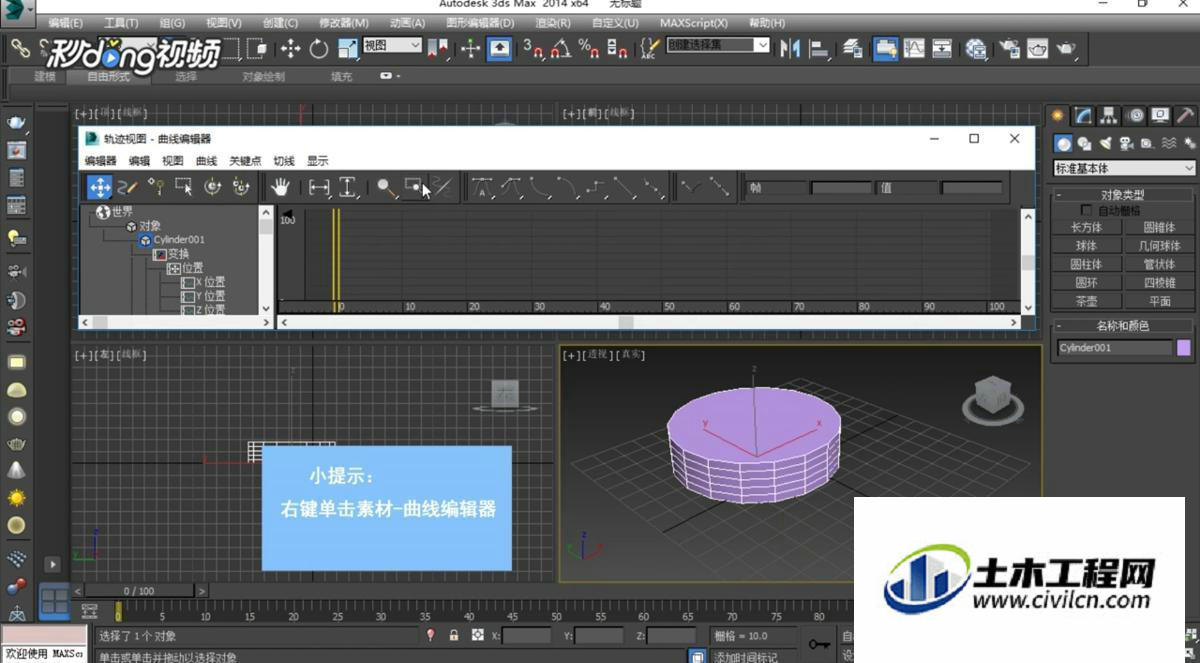Select the Draw Curves pencil tool

coord(127,187)
